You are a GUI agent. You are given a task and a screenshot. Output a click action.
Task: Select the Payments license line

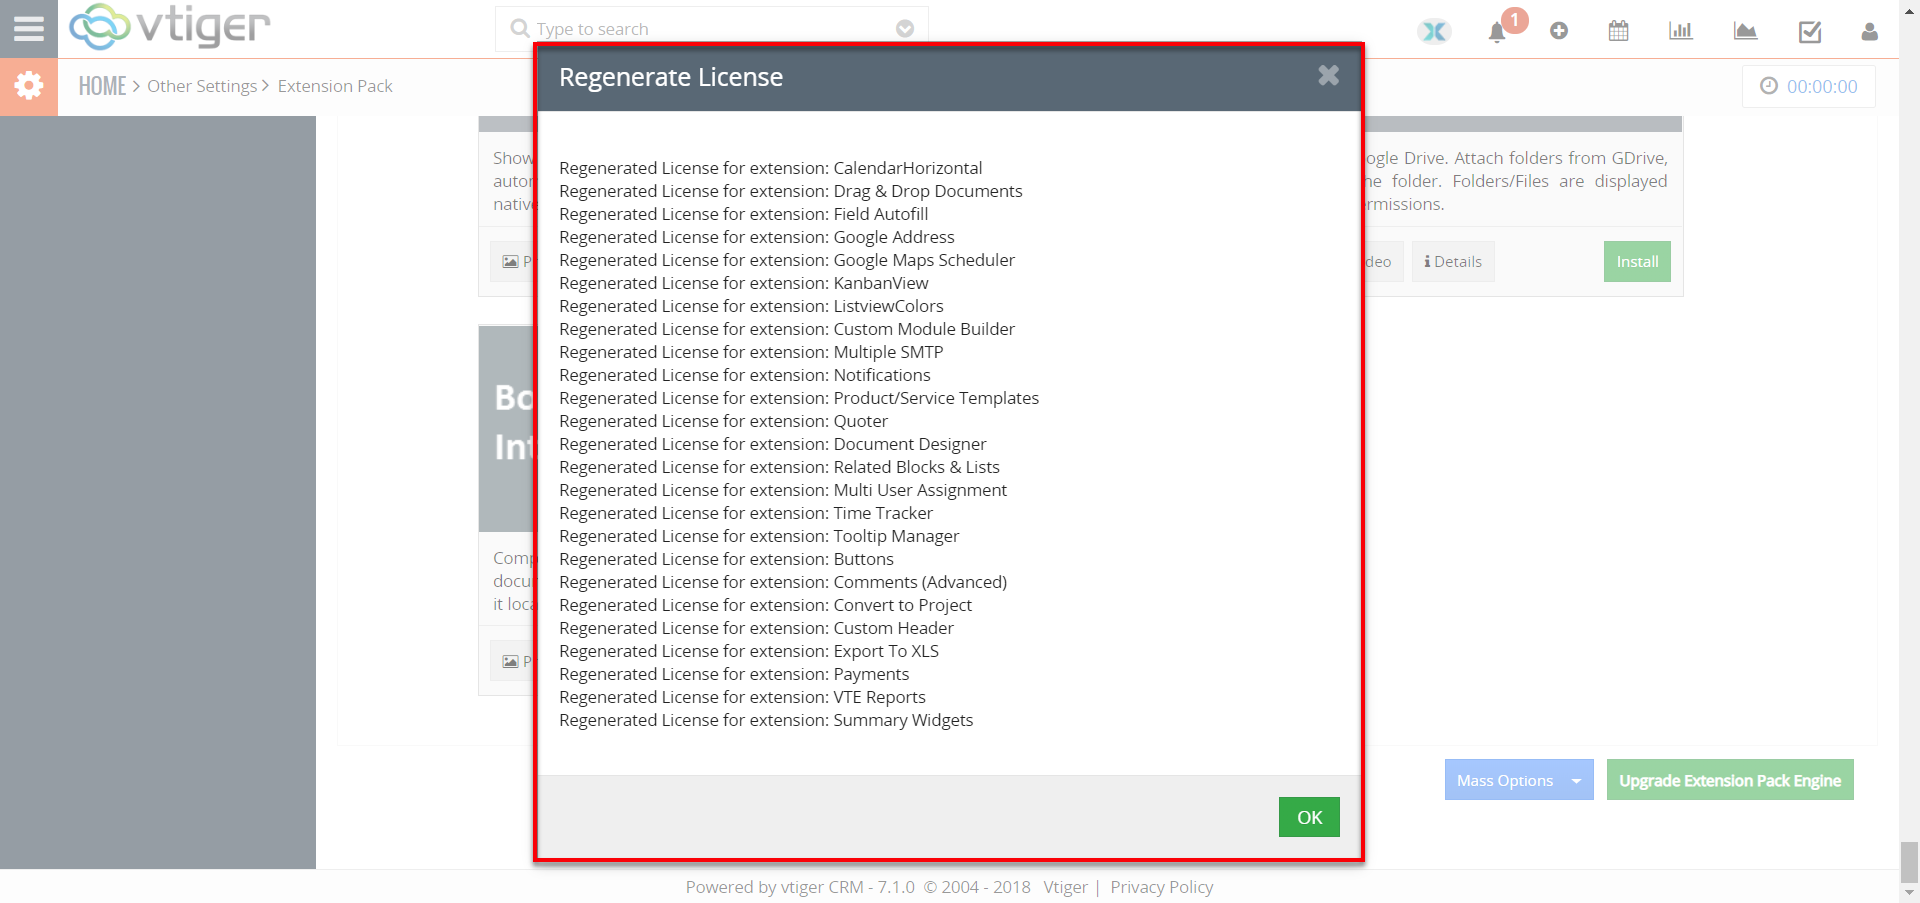(x=734, y=674)
